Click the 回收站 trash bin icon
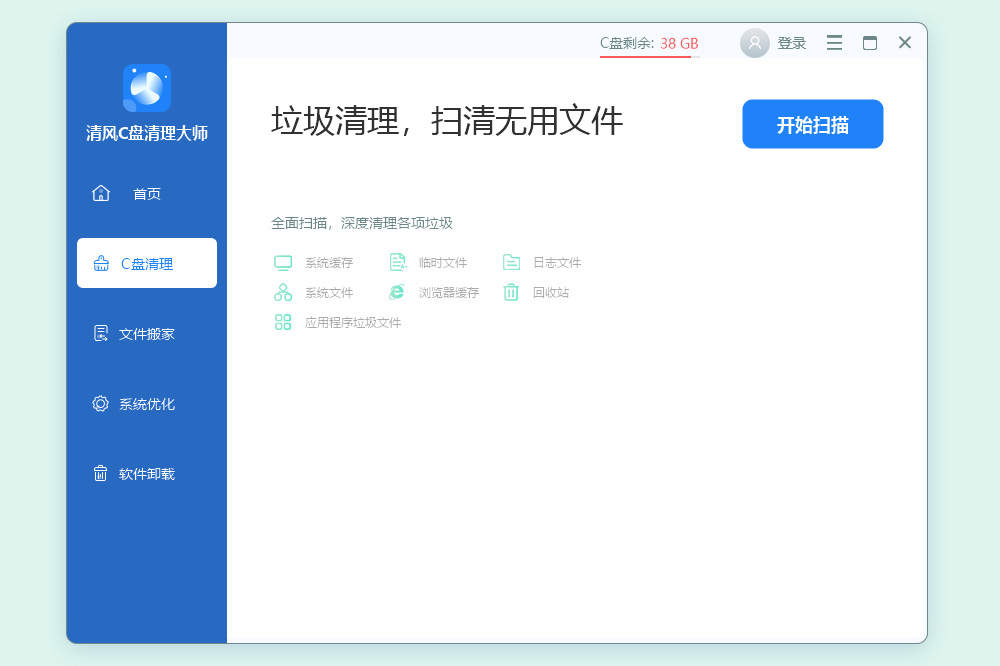Image resolution: width=1000 pixels, height=666 pixels. 511,293
